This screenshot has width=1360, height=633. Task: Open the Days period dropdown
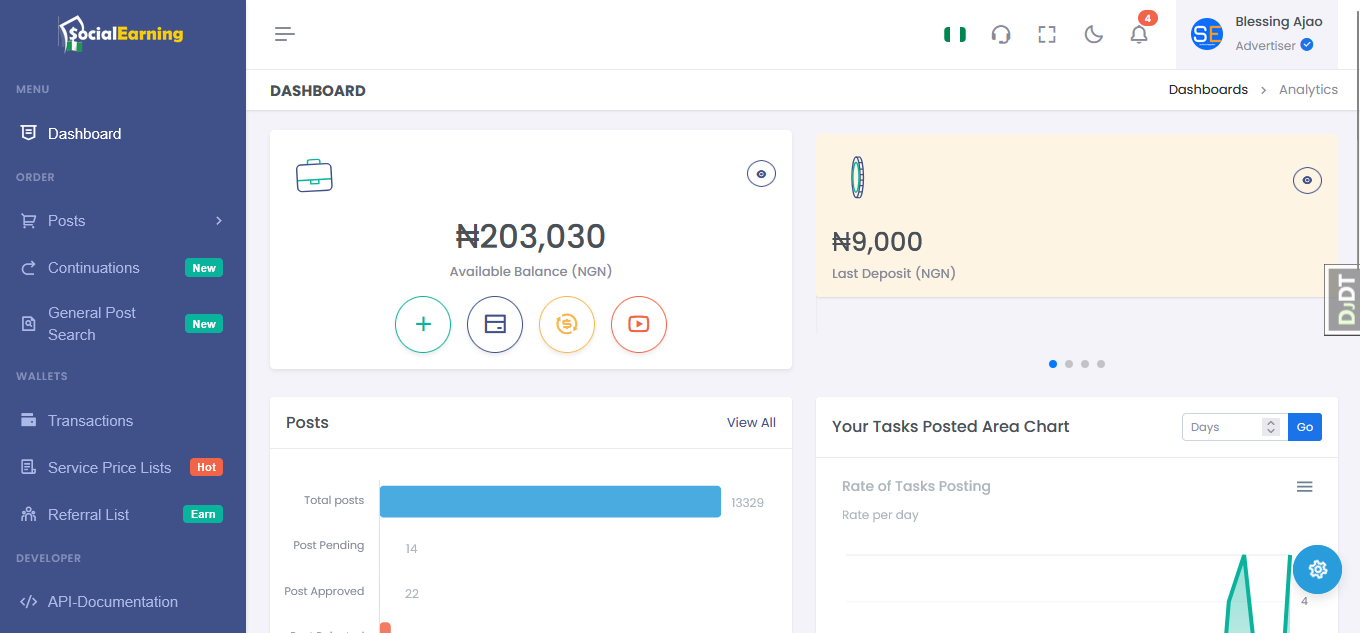click(1234, 427)
